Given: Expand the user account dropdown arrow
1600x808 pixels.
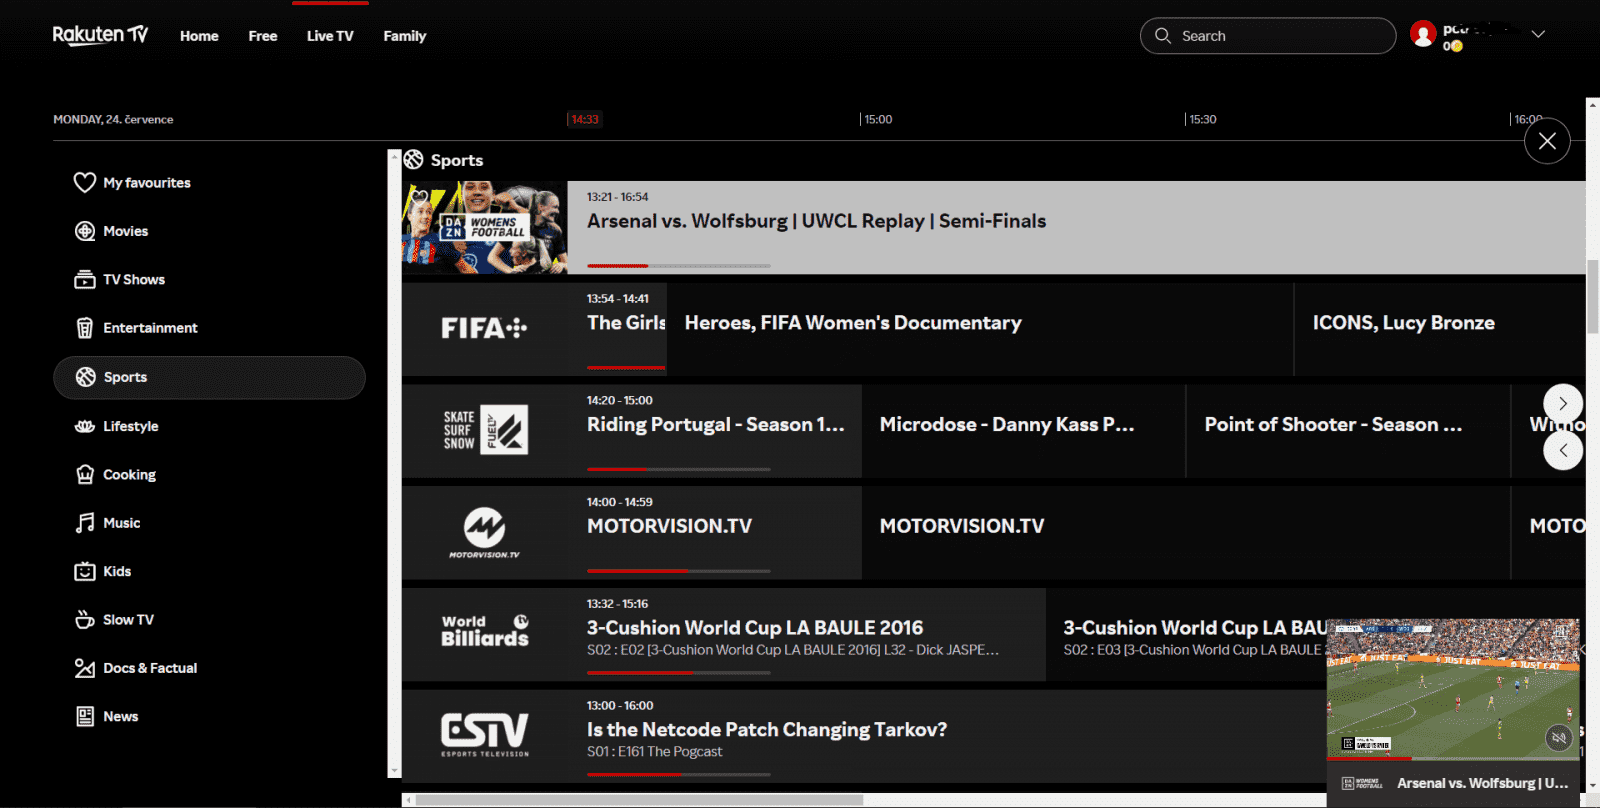Looking at the screenshot, I should pos(1538,35).
